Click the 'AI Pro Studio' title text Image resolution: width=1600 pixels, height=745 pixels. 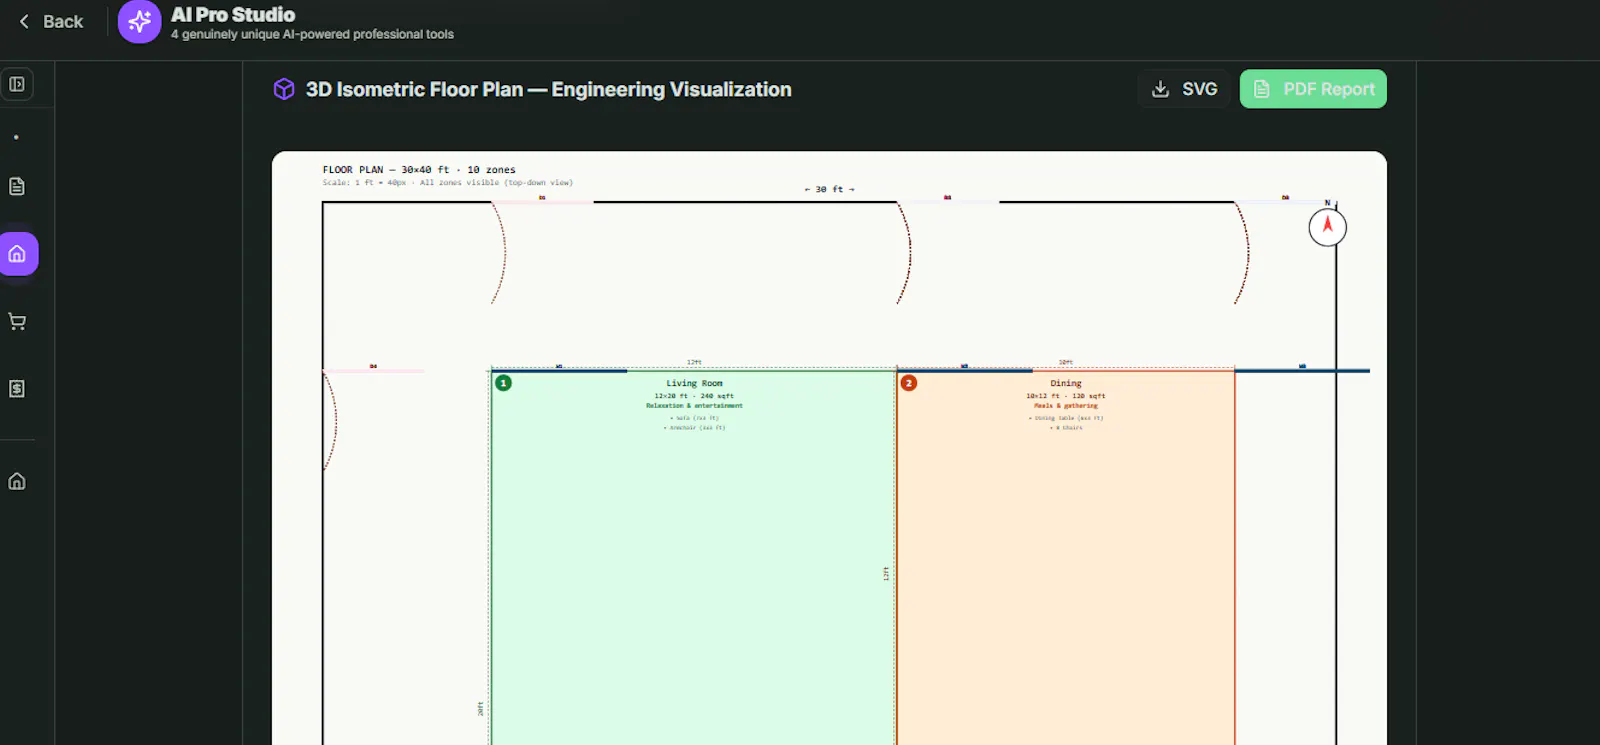pyautogui.click(x=233, y=15)
